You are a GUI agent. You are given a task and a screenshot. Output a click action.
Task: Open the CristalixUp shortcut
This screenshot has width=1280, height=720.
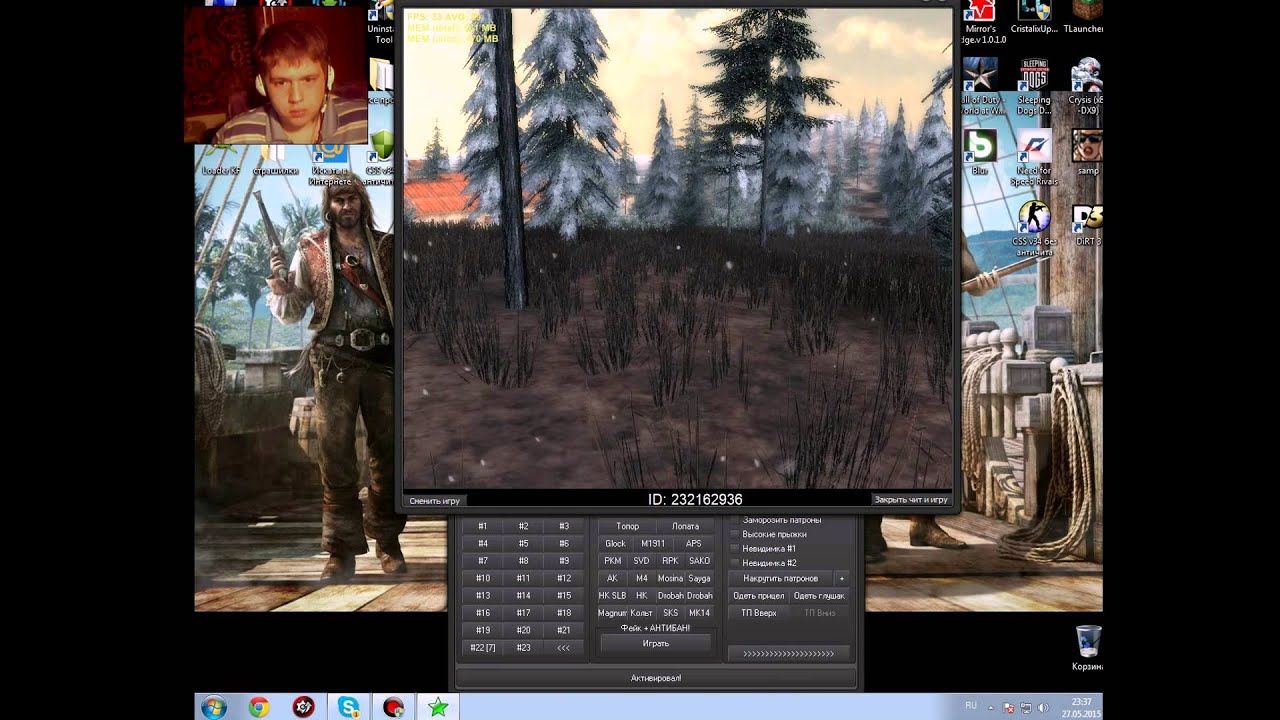(x=1034, y=17)
